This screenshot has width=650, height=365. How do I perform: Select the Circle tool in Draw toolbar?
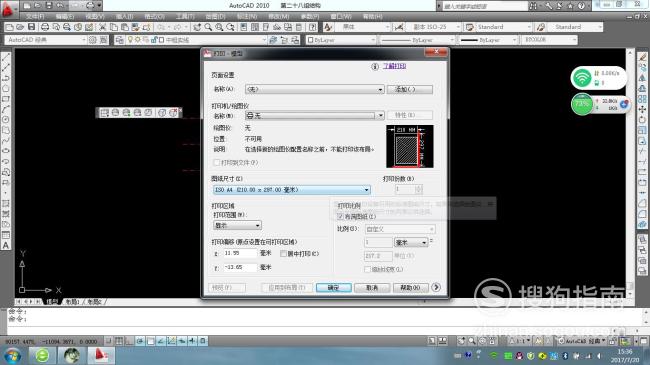[x=6, y=119]
